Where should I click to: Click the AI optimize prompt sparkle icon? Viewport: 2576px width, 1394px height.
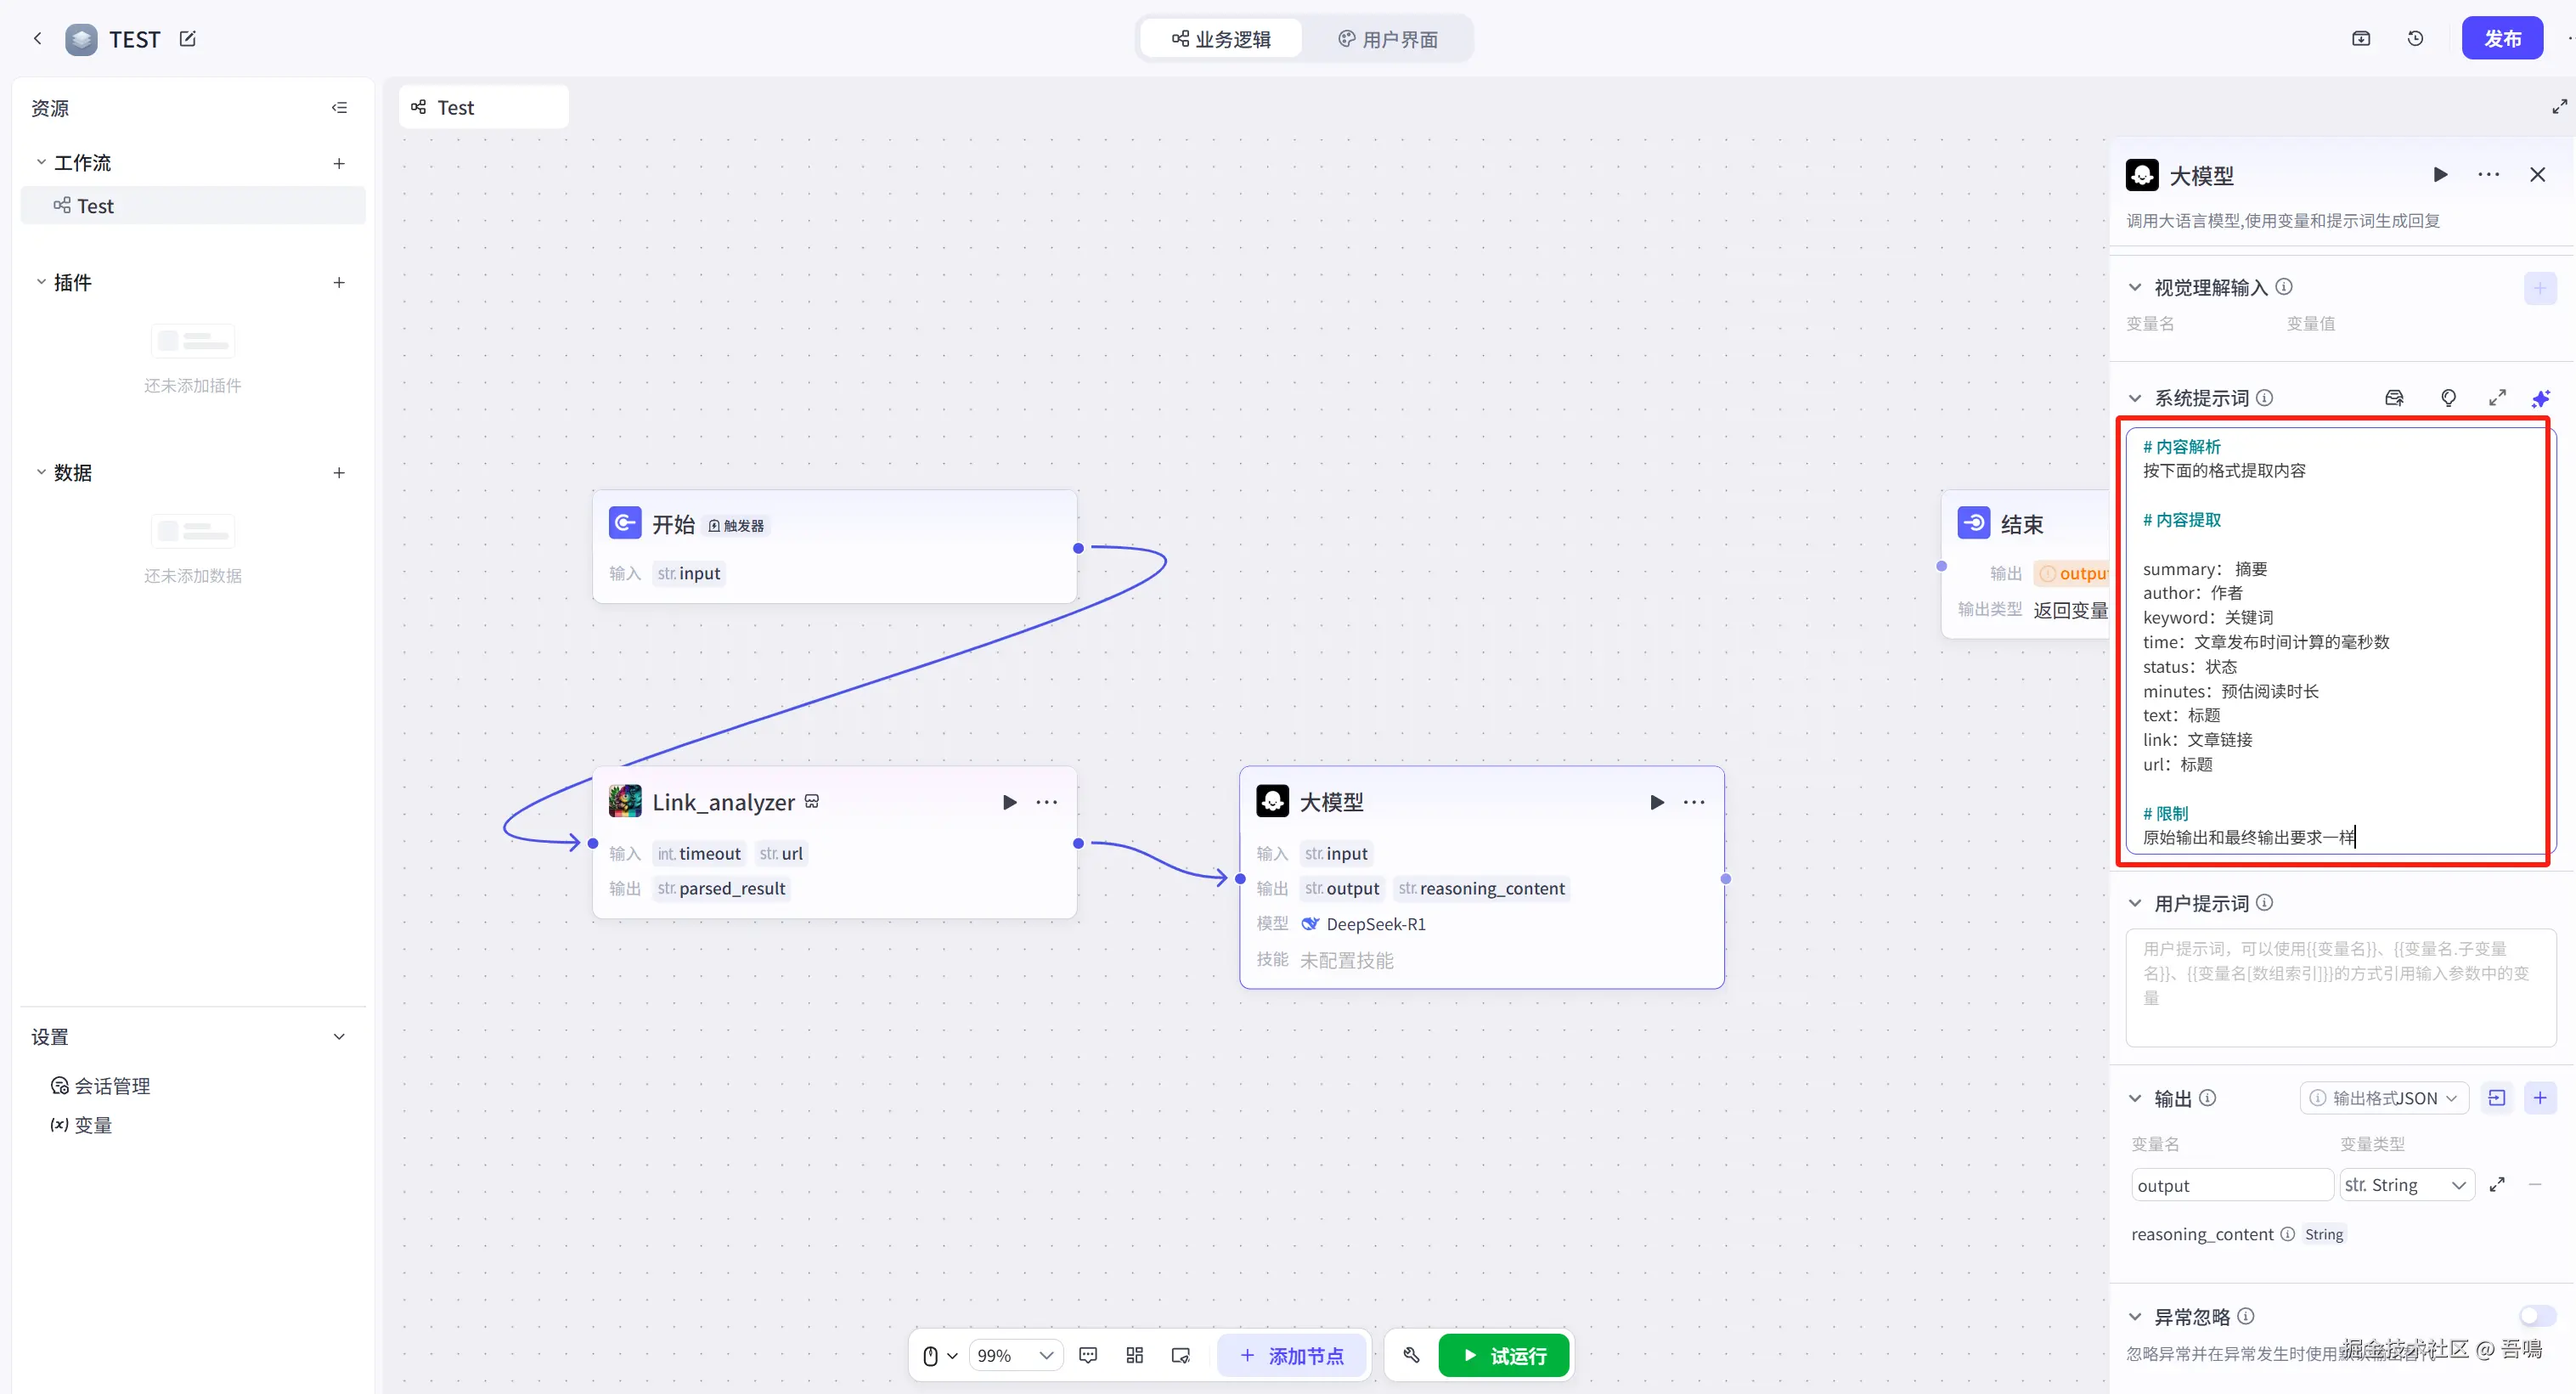(x=2540, y=398)
